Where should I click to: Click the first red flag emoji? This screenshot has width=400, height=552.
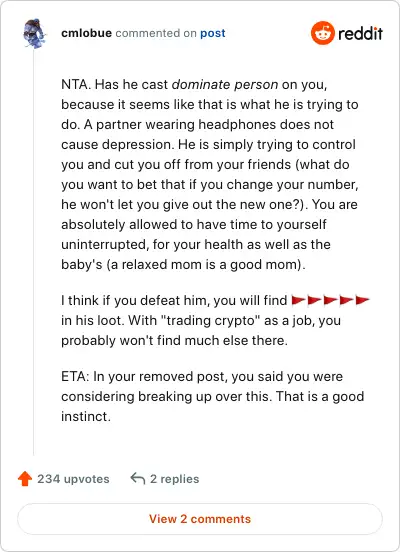(299, 300)
